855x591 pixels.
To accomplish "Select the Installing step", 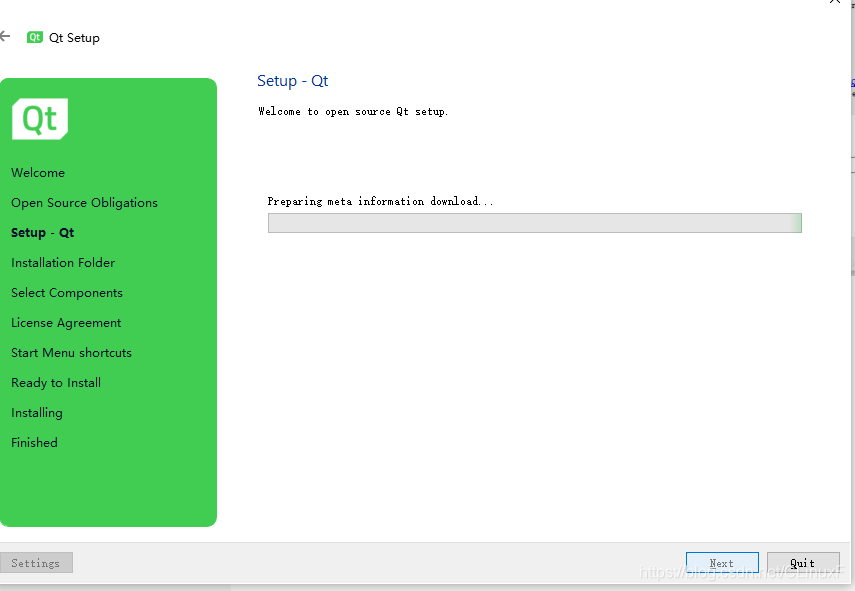I will 37,413.
